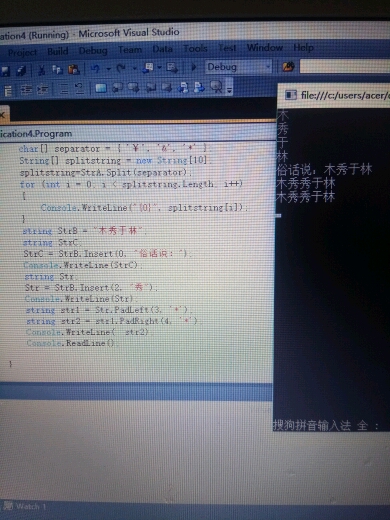This screenshot has height=520, width=390.
Task: Click the Undo arrow icon
Action: 96,69
